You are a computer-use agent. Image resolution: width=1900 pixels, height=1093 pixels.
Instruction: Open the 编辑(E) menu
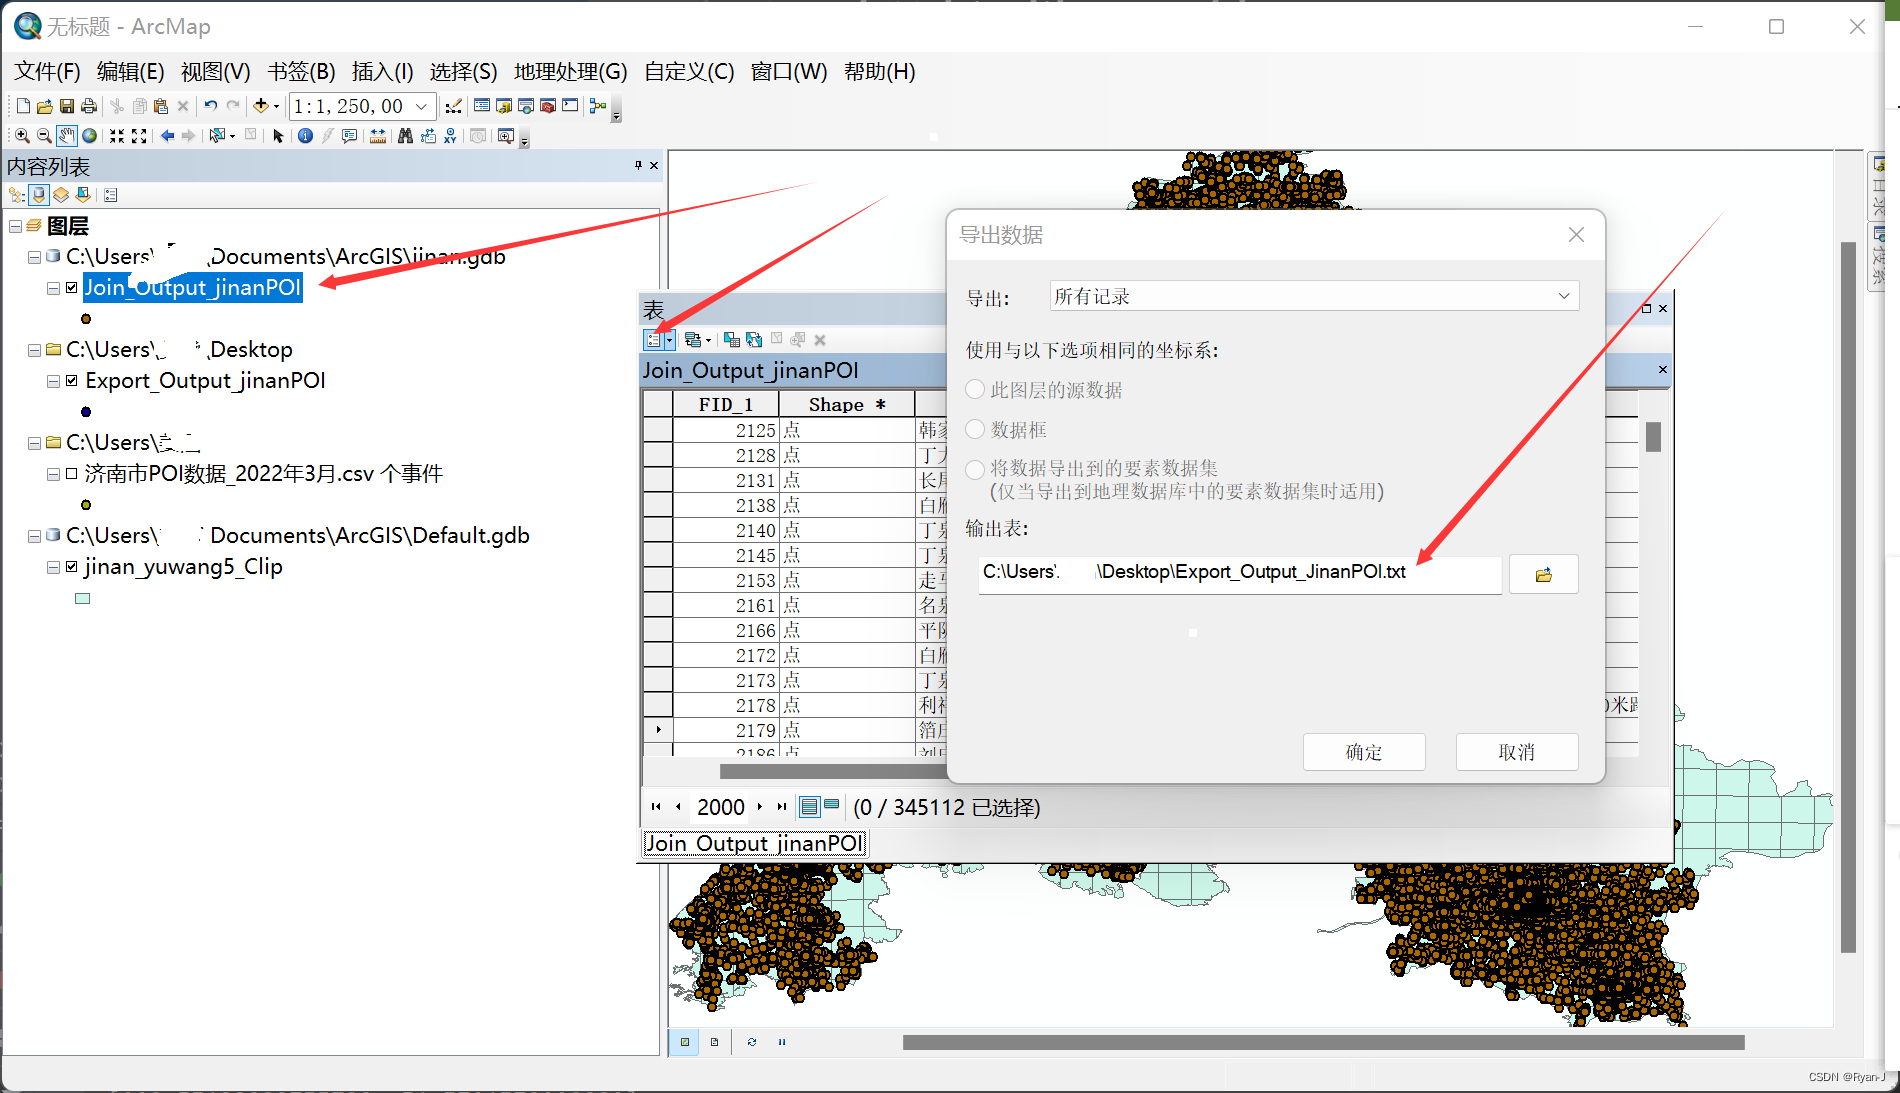point(130,72)
